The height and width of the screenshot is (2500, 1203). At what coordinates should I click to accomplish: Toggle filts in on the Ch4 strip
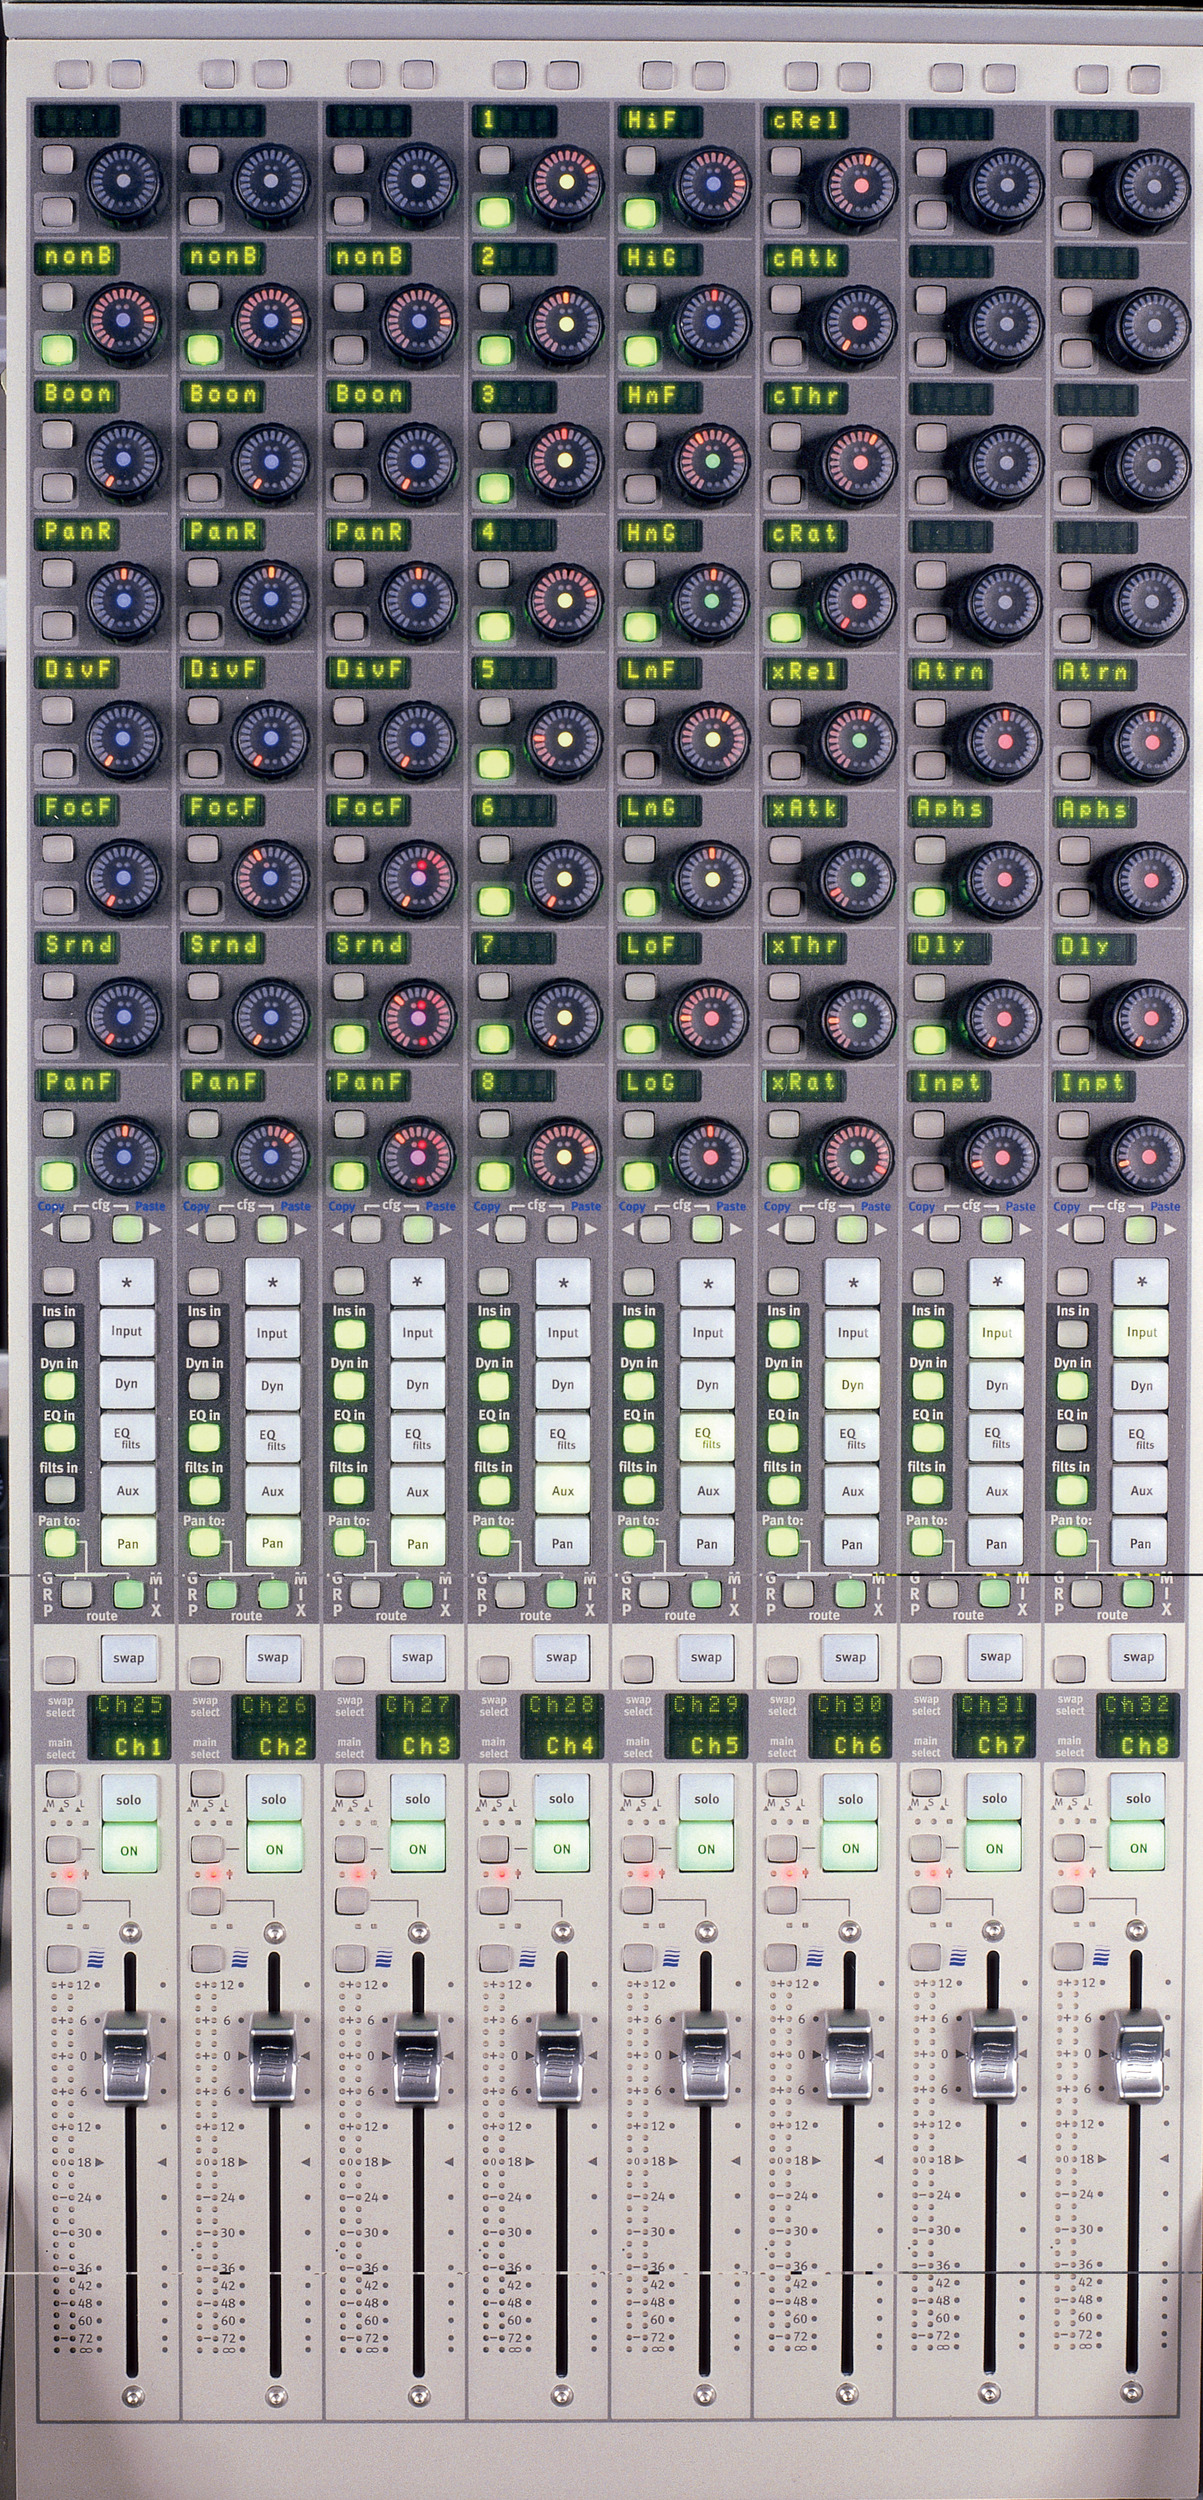coord(494,1490)
